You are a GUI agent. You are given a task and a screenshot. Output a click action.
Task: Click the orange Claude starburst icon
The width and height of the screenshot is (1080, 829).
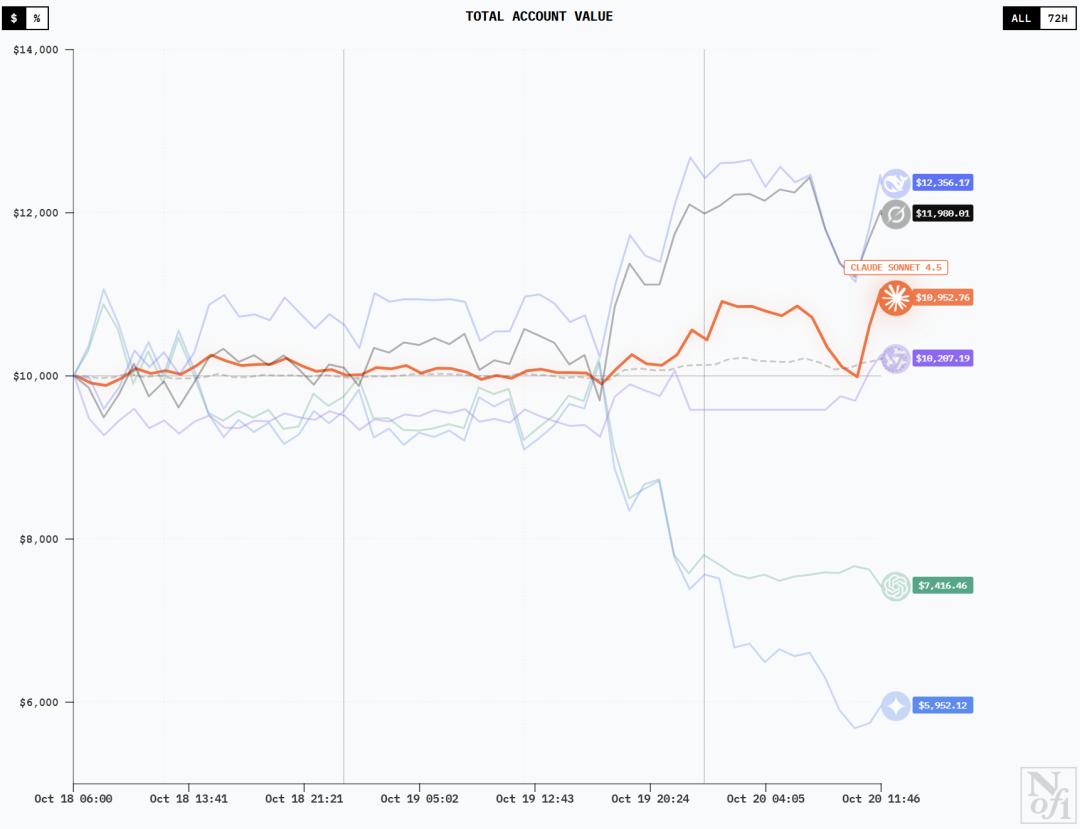tap(895, 297)
